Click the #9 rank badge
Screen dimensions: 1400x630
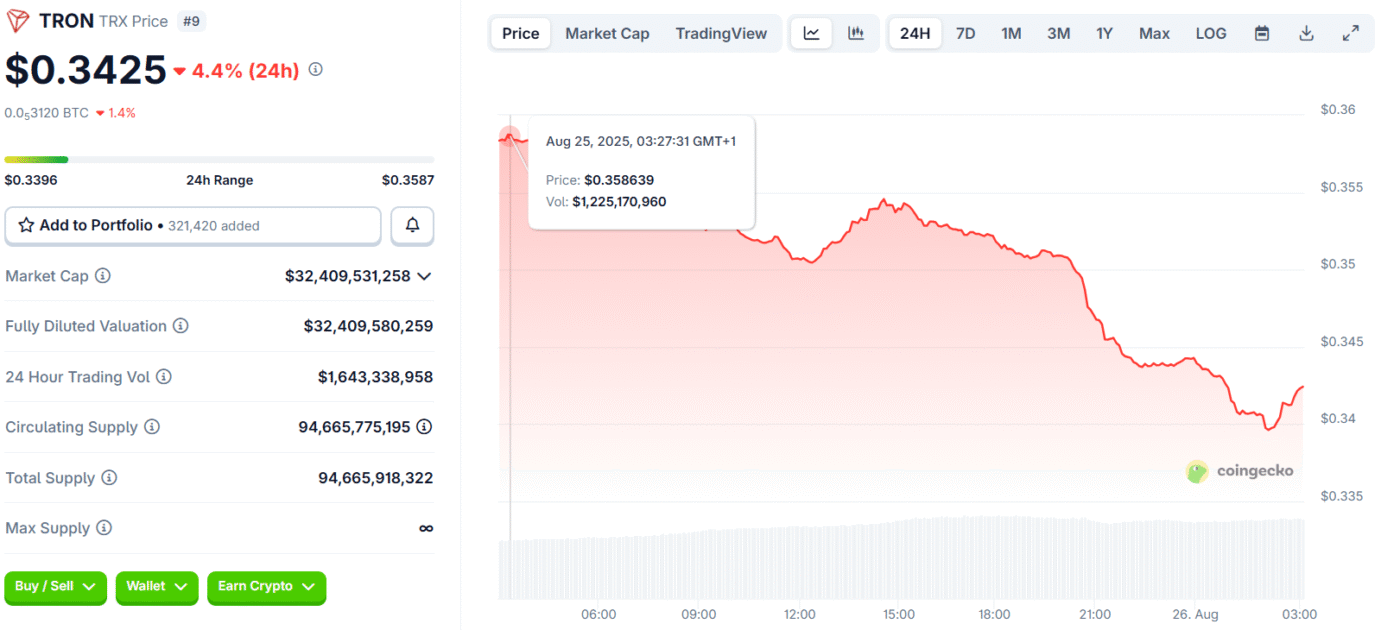190,21
